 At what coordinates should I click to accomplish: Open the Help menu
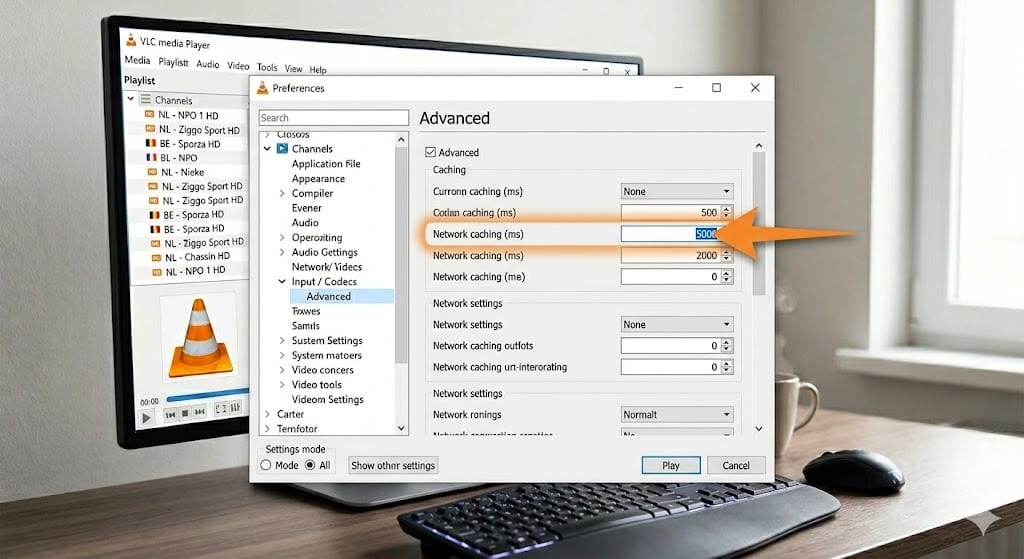tap(318, 70)
